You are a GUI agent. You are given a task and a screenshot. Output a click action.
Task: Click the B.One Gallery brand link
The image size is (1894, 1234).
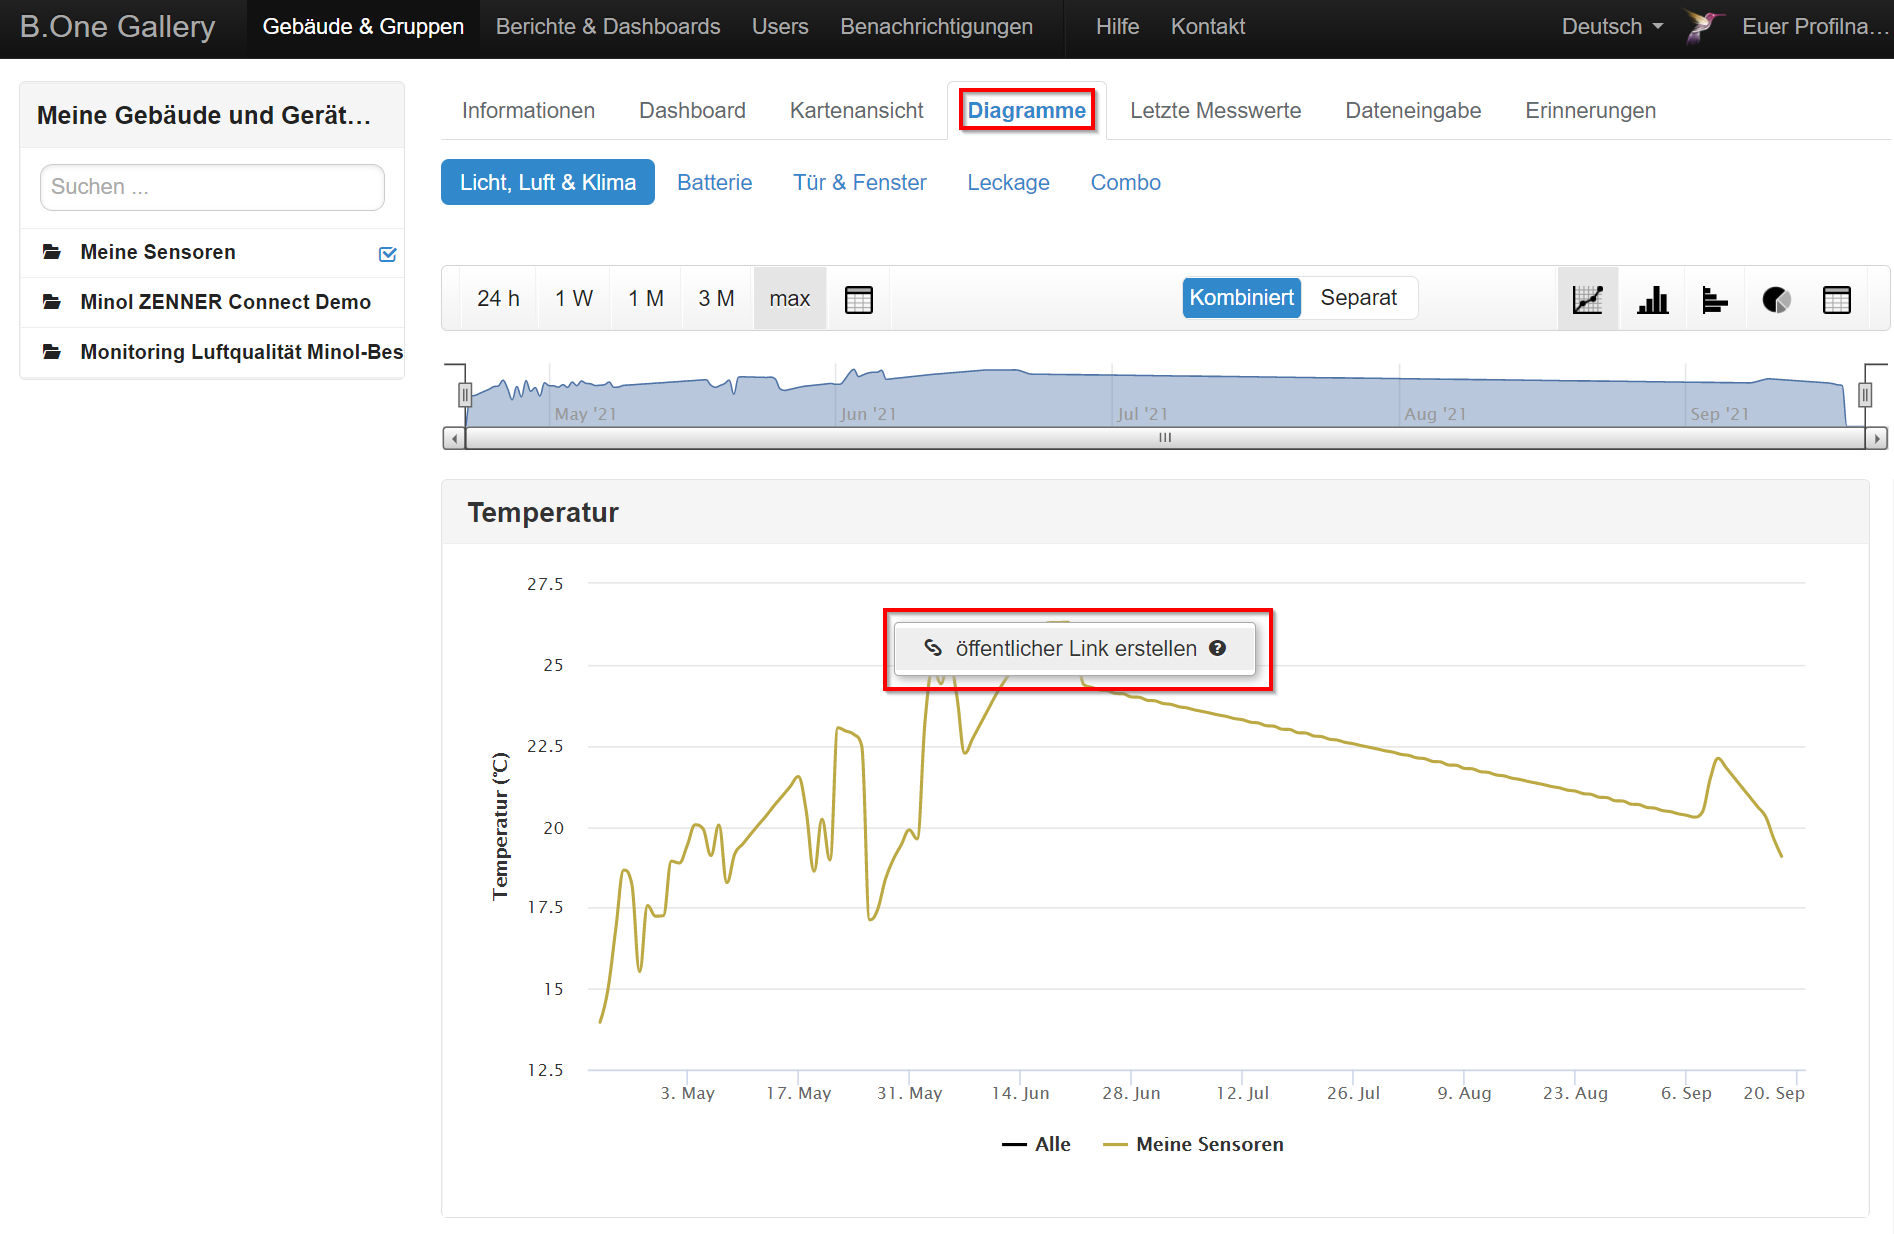pyautogui.click(x=117, y=27)
